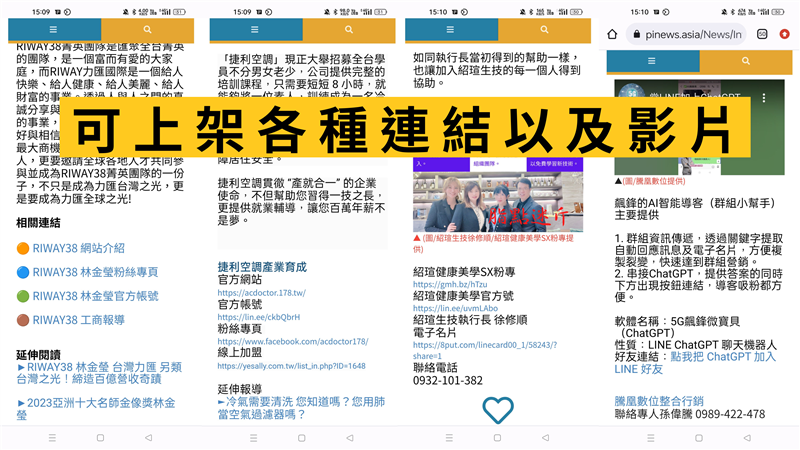Click the browser home icon beside the pinews.asia address

(x=613, y=34)
